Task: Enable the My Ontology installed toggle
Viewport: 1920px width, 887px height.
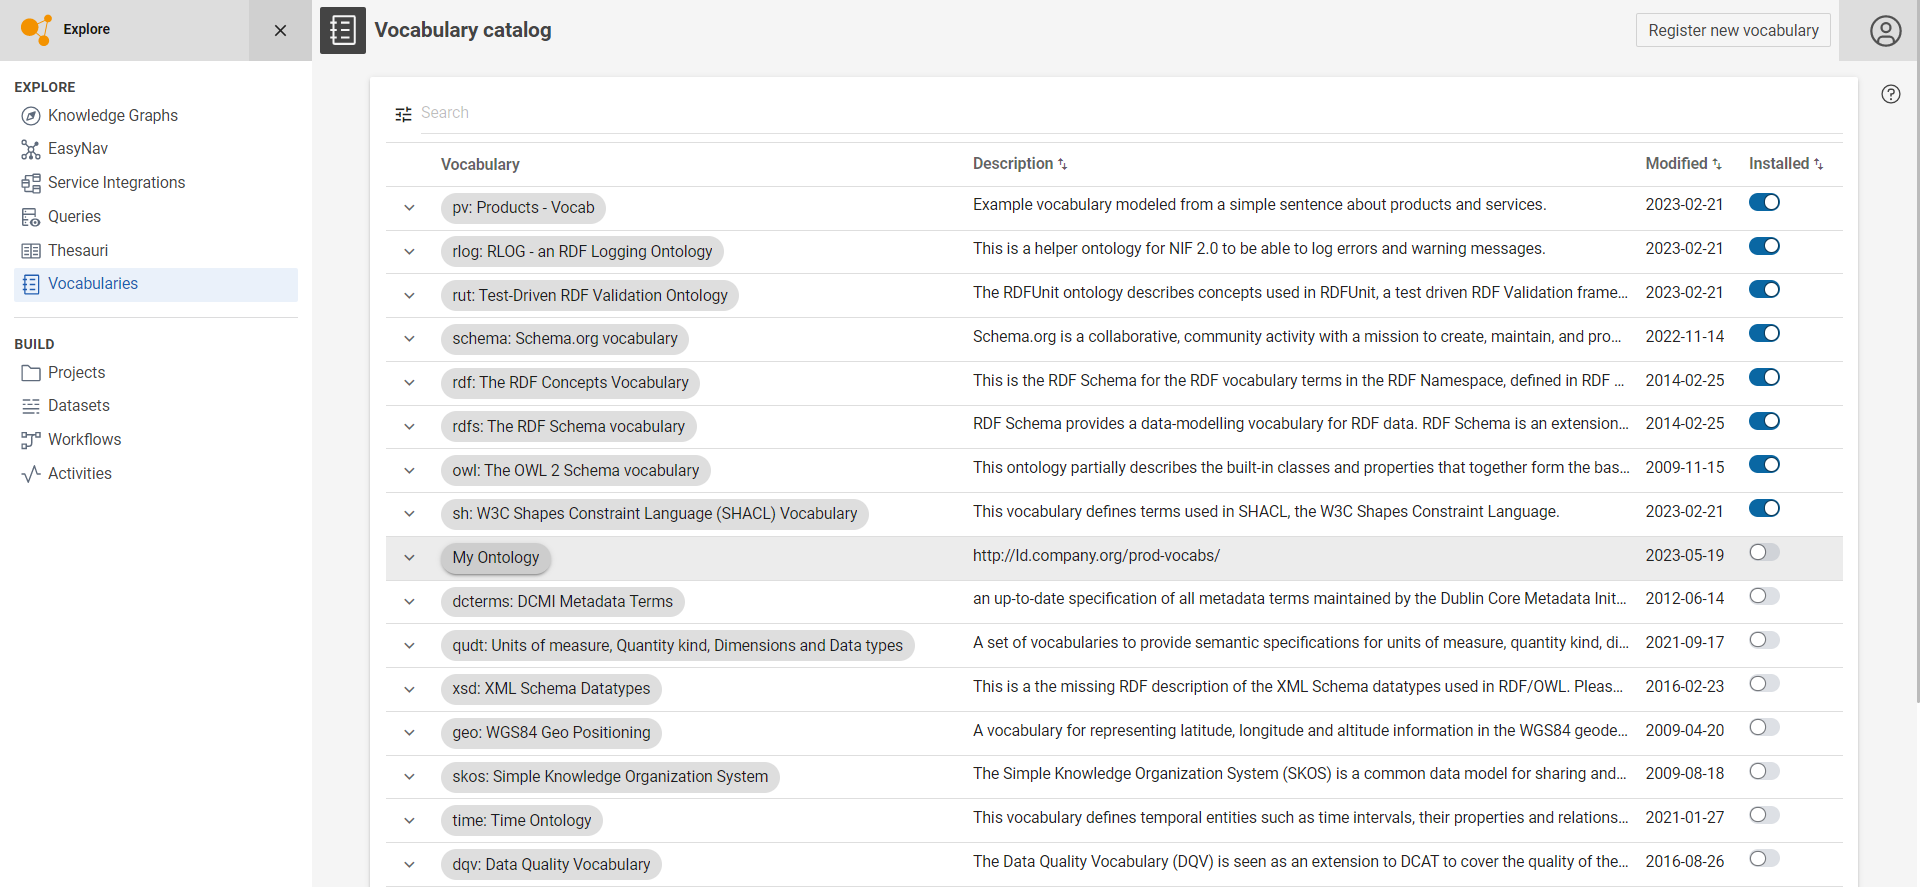Action: pos(1764,553)
